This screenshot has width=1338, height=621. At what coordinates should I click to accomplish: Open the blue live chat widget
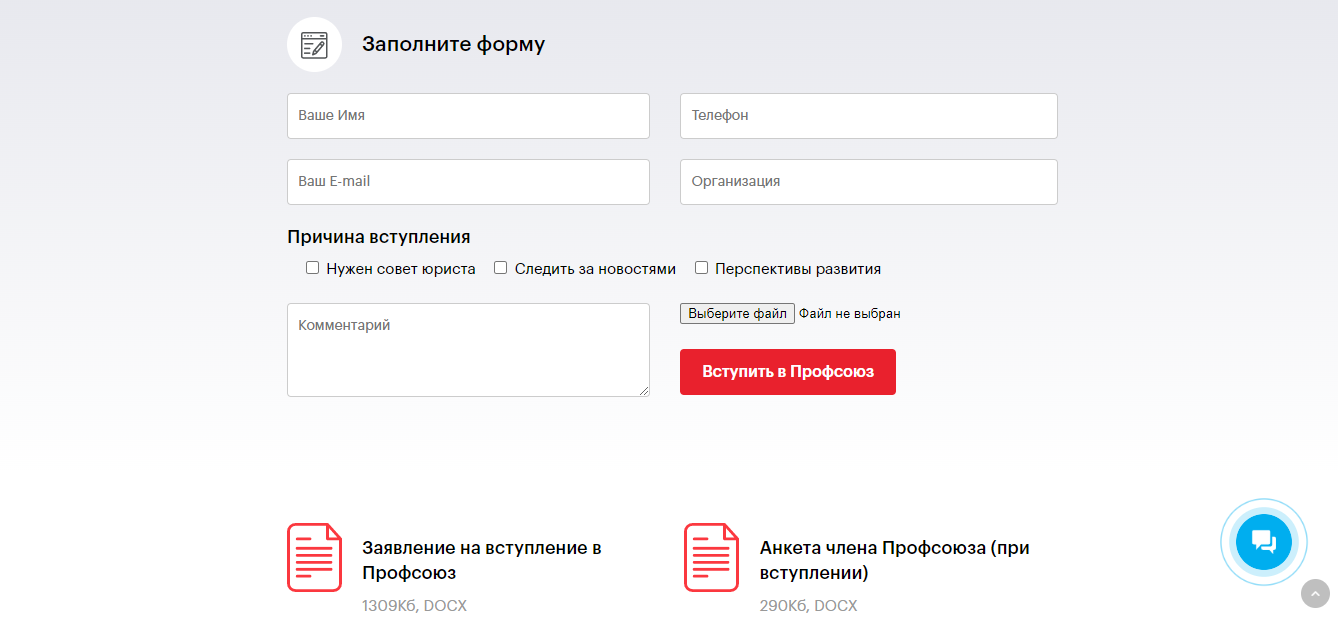tap(1263, 541)
